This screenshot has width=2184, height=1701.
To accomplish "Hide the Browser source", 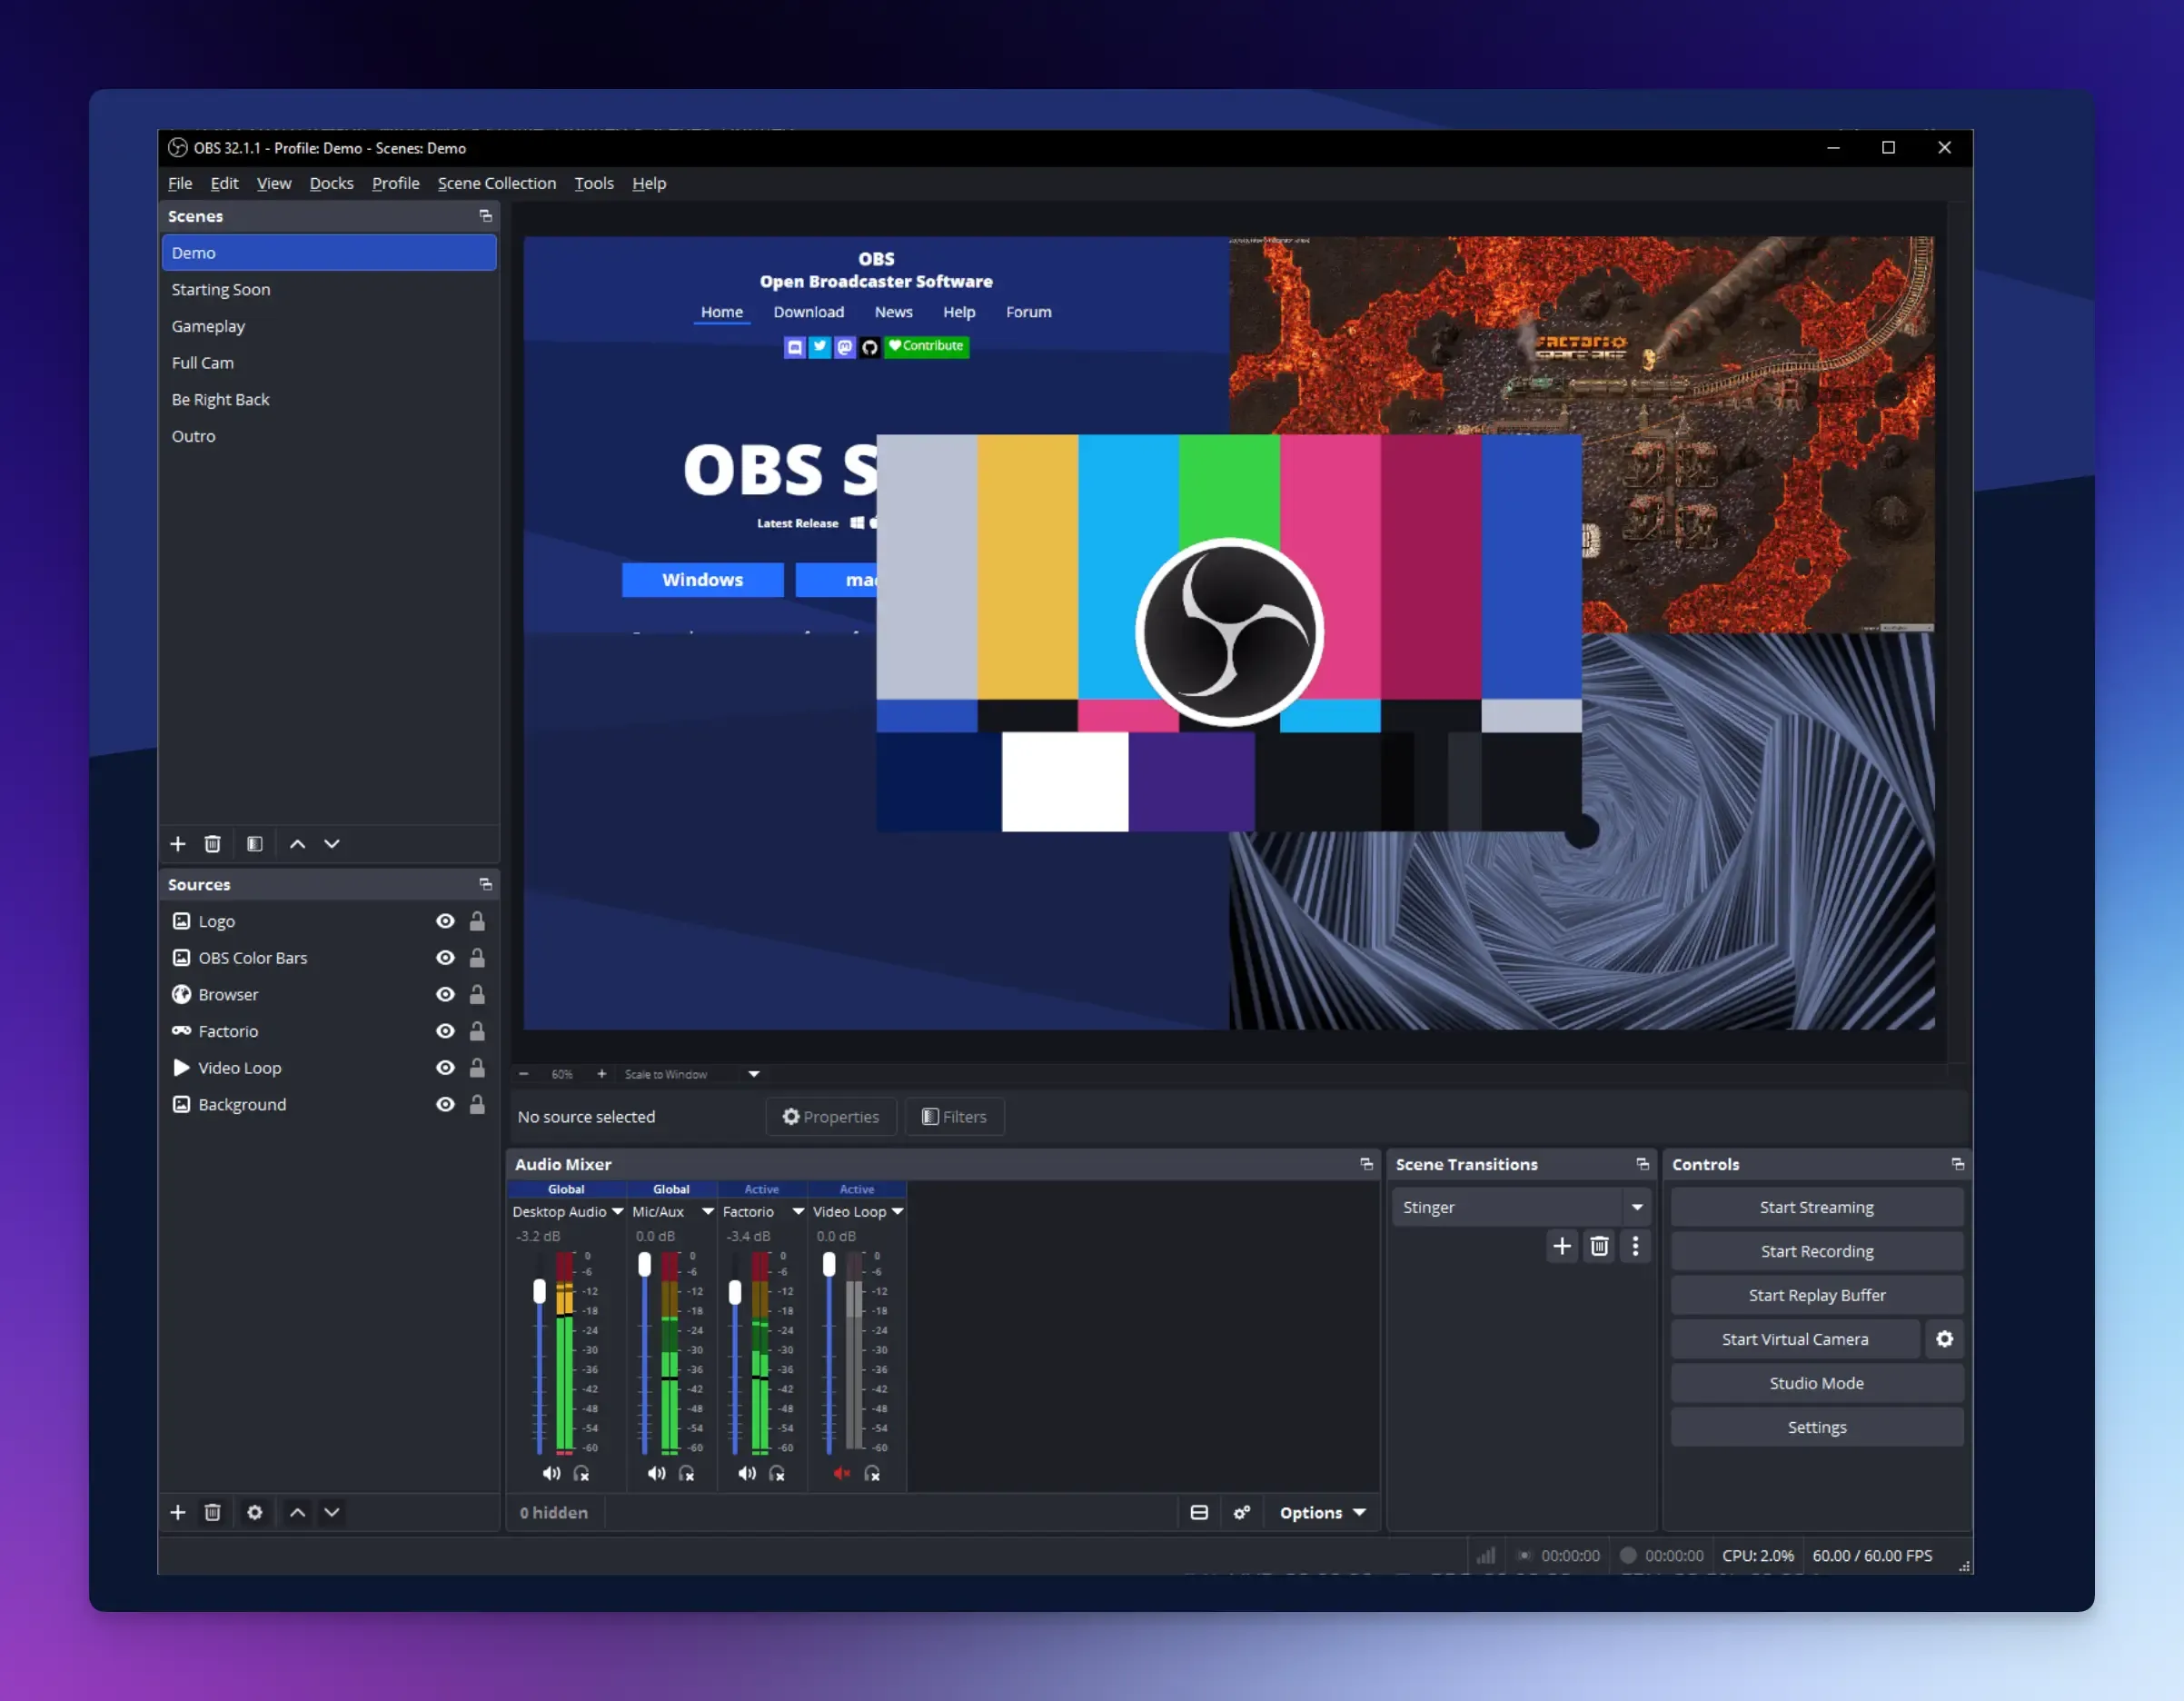I will coord(446,994).
